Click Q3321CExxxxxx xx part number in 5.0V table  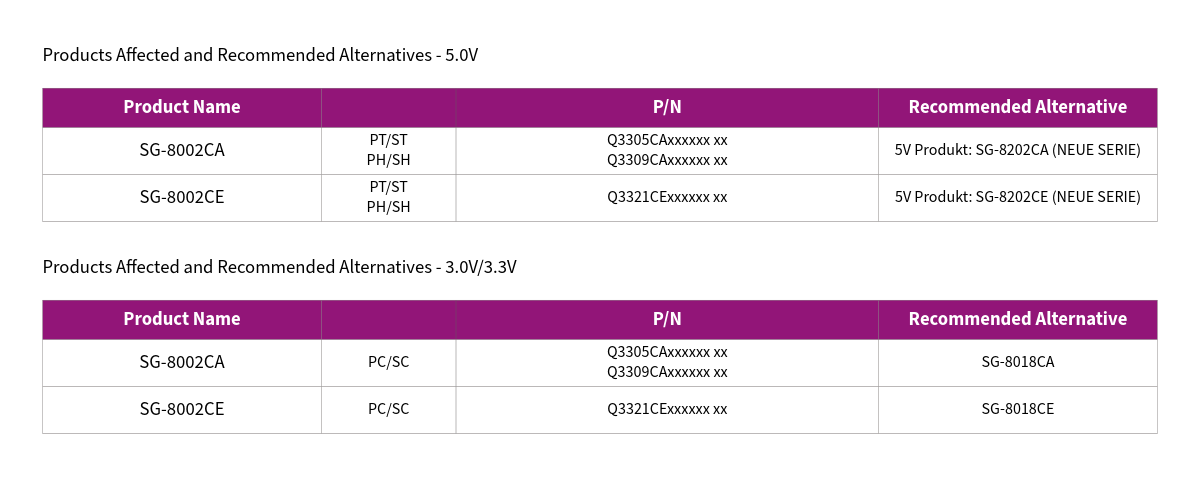[x=667, y=197]
